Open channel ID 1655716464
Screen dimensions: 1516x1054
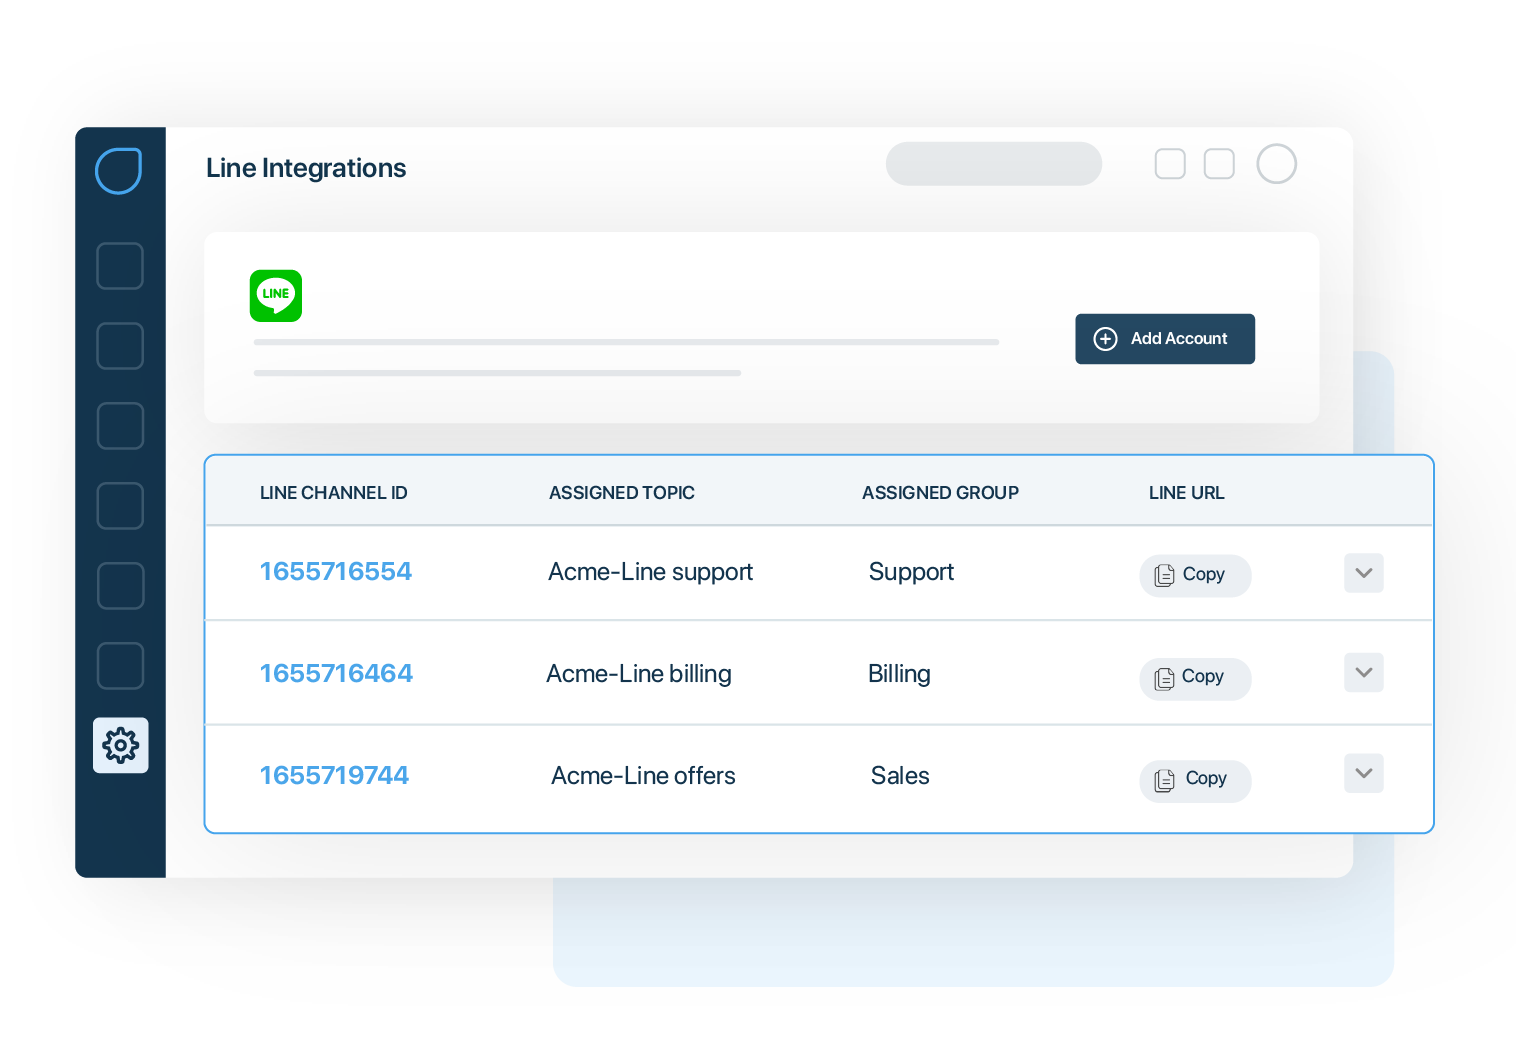[336, 674]
